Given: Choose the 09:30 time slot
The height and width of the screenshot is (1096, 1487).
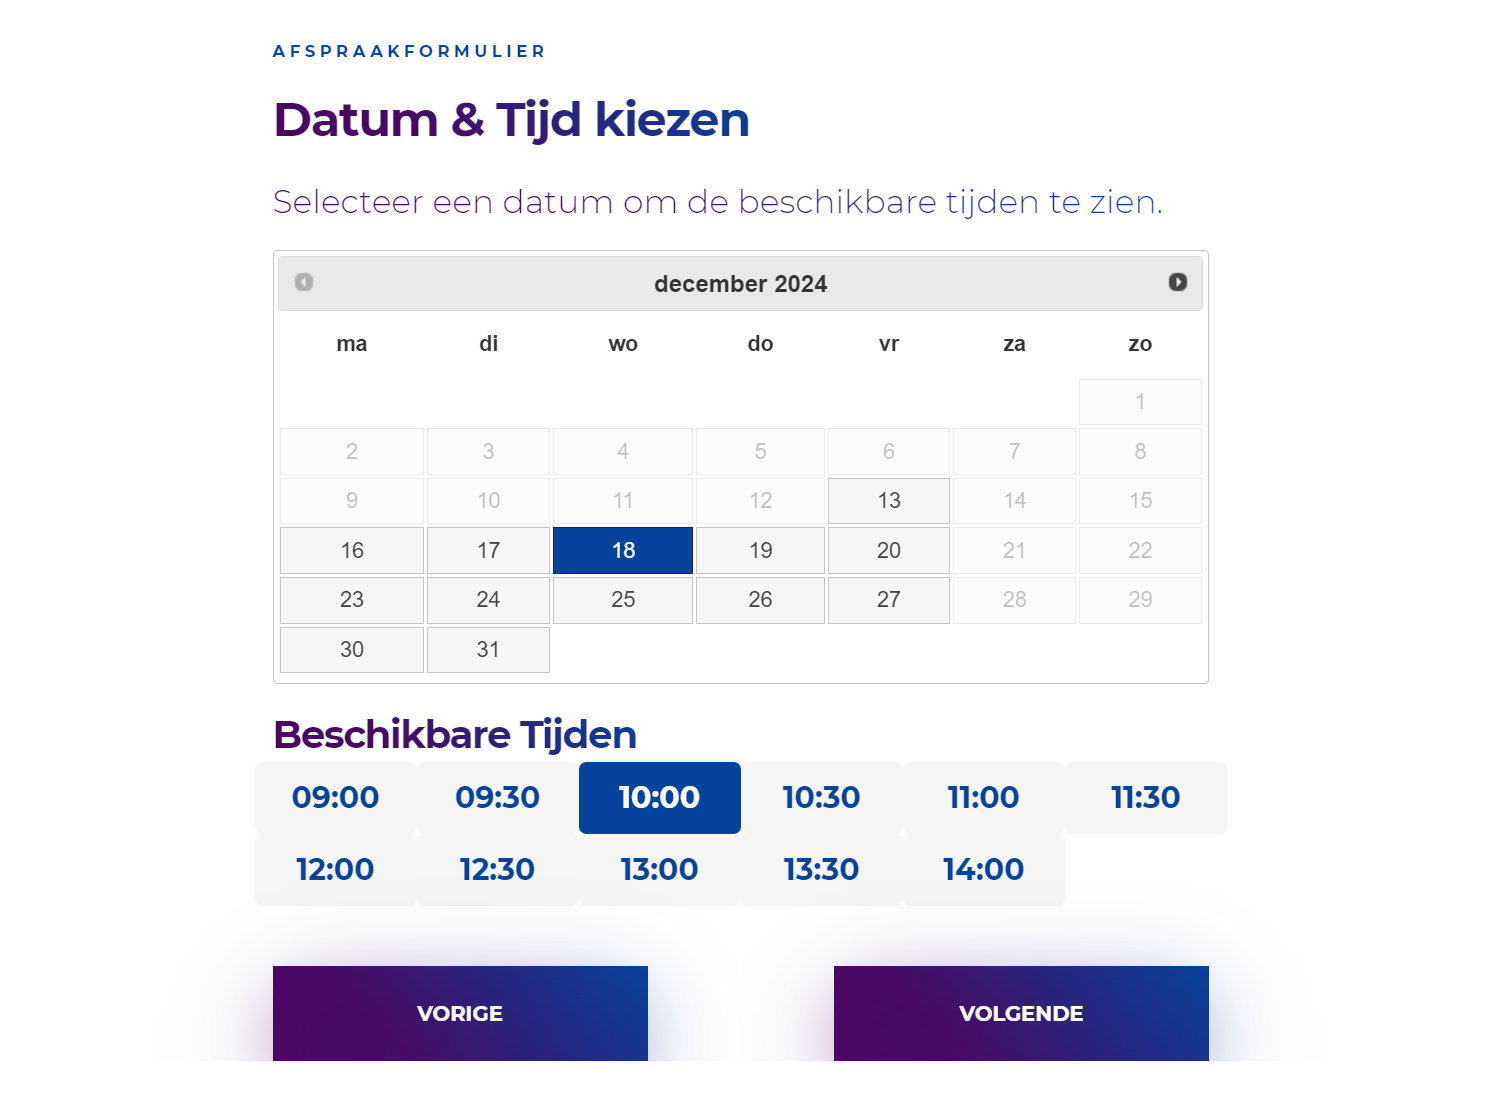Looking at the screenshot, I should click(498, 798).
